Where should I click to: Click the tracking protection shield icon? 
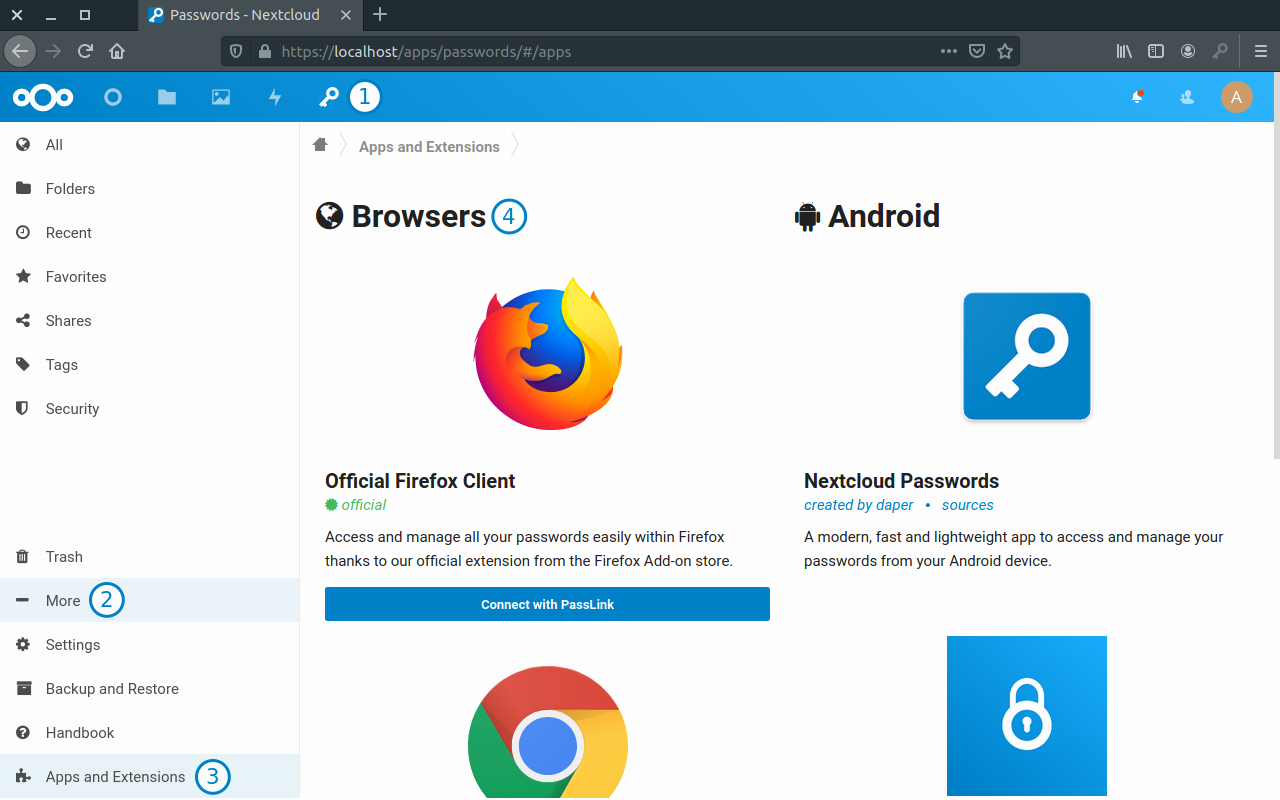pos(237,51)
